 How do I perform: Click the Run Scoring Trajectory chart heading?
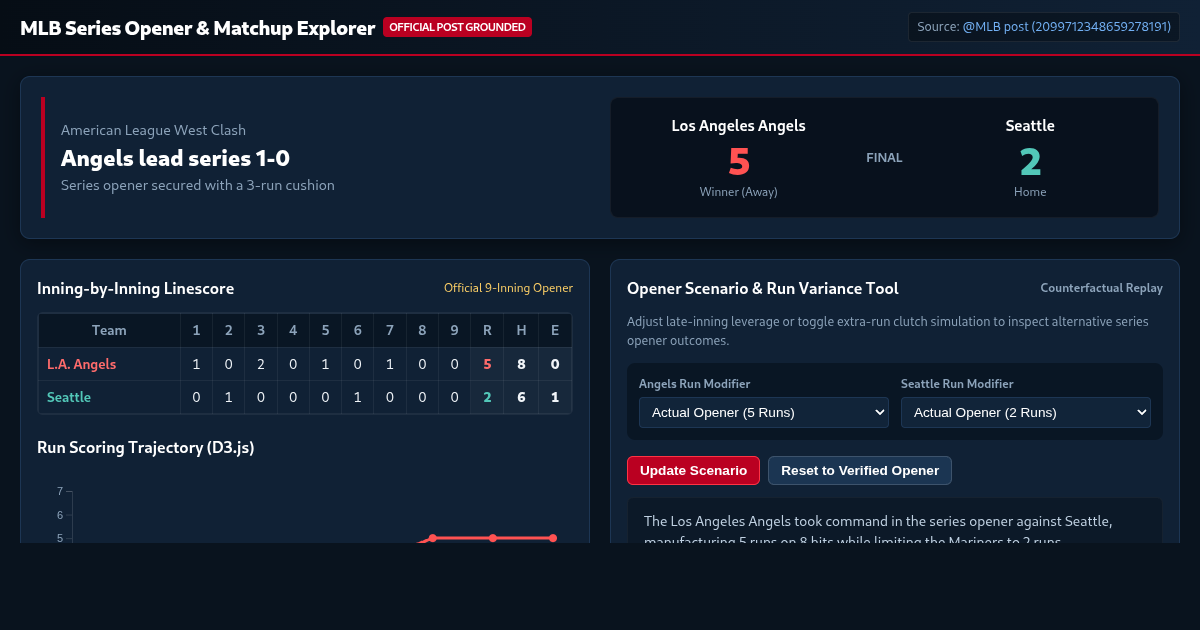[146, 447]
